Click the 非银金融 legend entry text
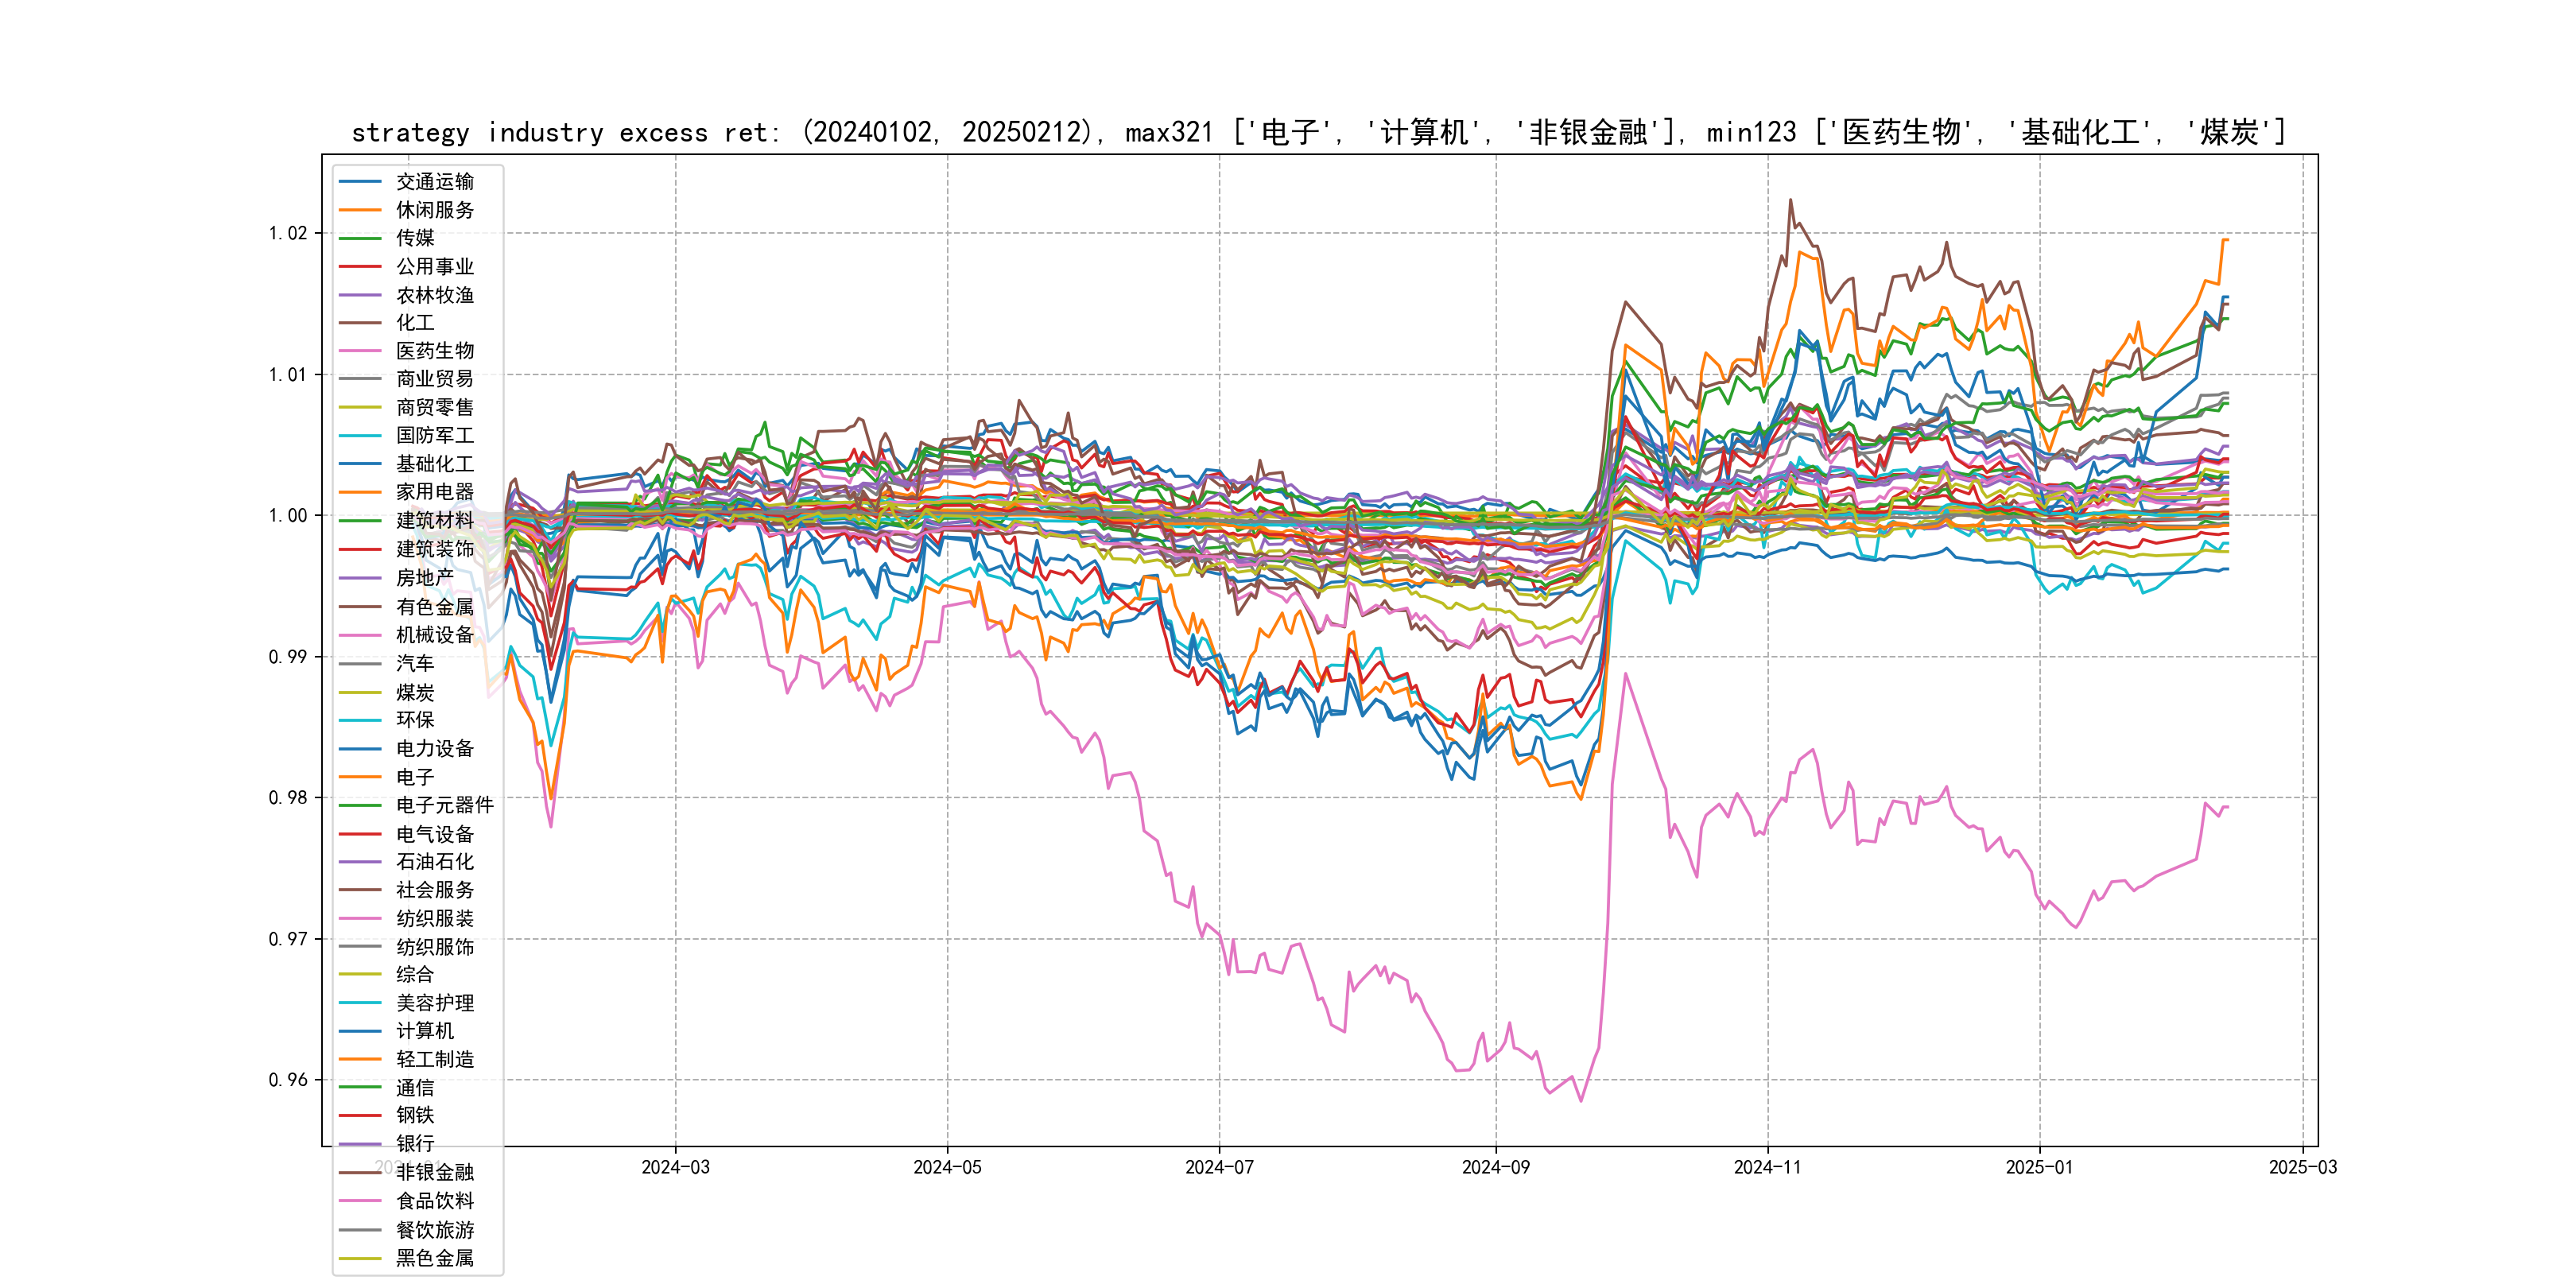 click(434, 1172)
